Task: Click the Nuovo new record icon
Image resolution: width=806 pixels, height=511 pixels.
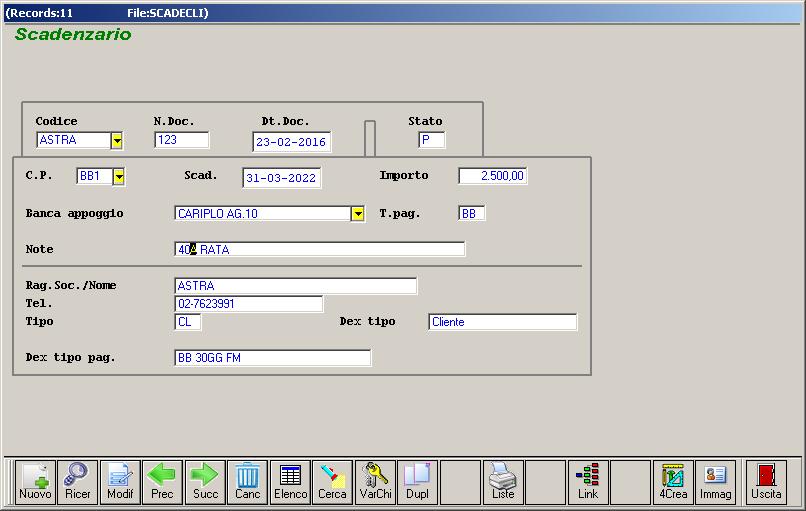Action: click(35, 482)
